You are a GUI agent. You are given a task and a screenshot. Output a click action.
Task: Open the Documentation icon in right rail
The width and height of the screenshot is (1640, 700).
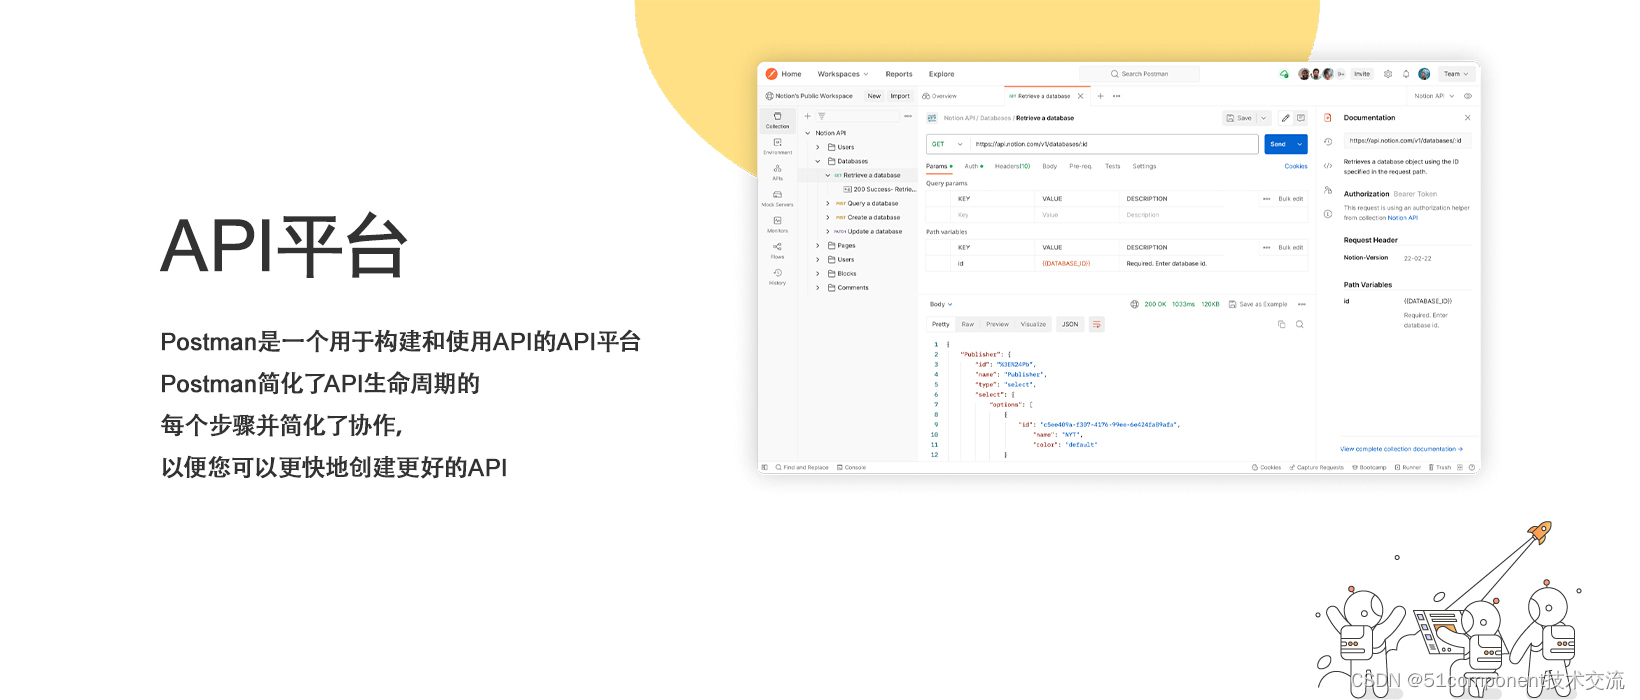tap(1328, 118)
